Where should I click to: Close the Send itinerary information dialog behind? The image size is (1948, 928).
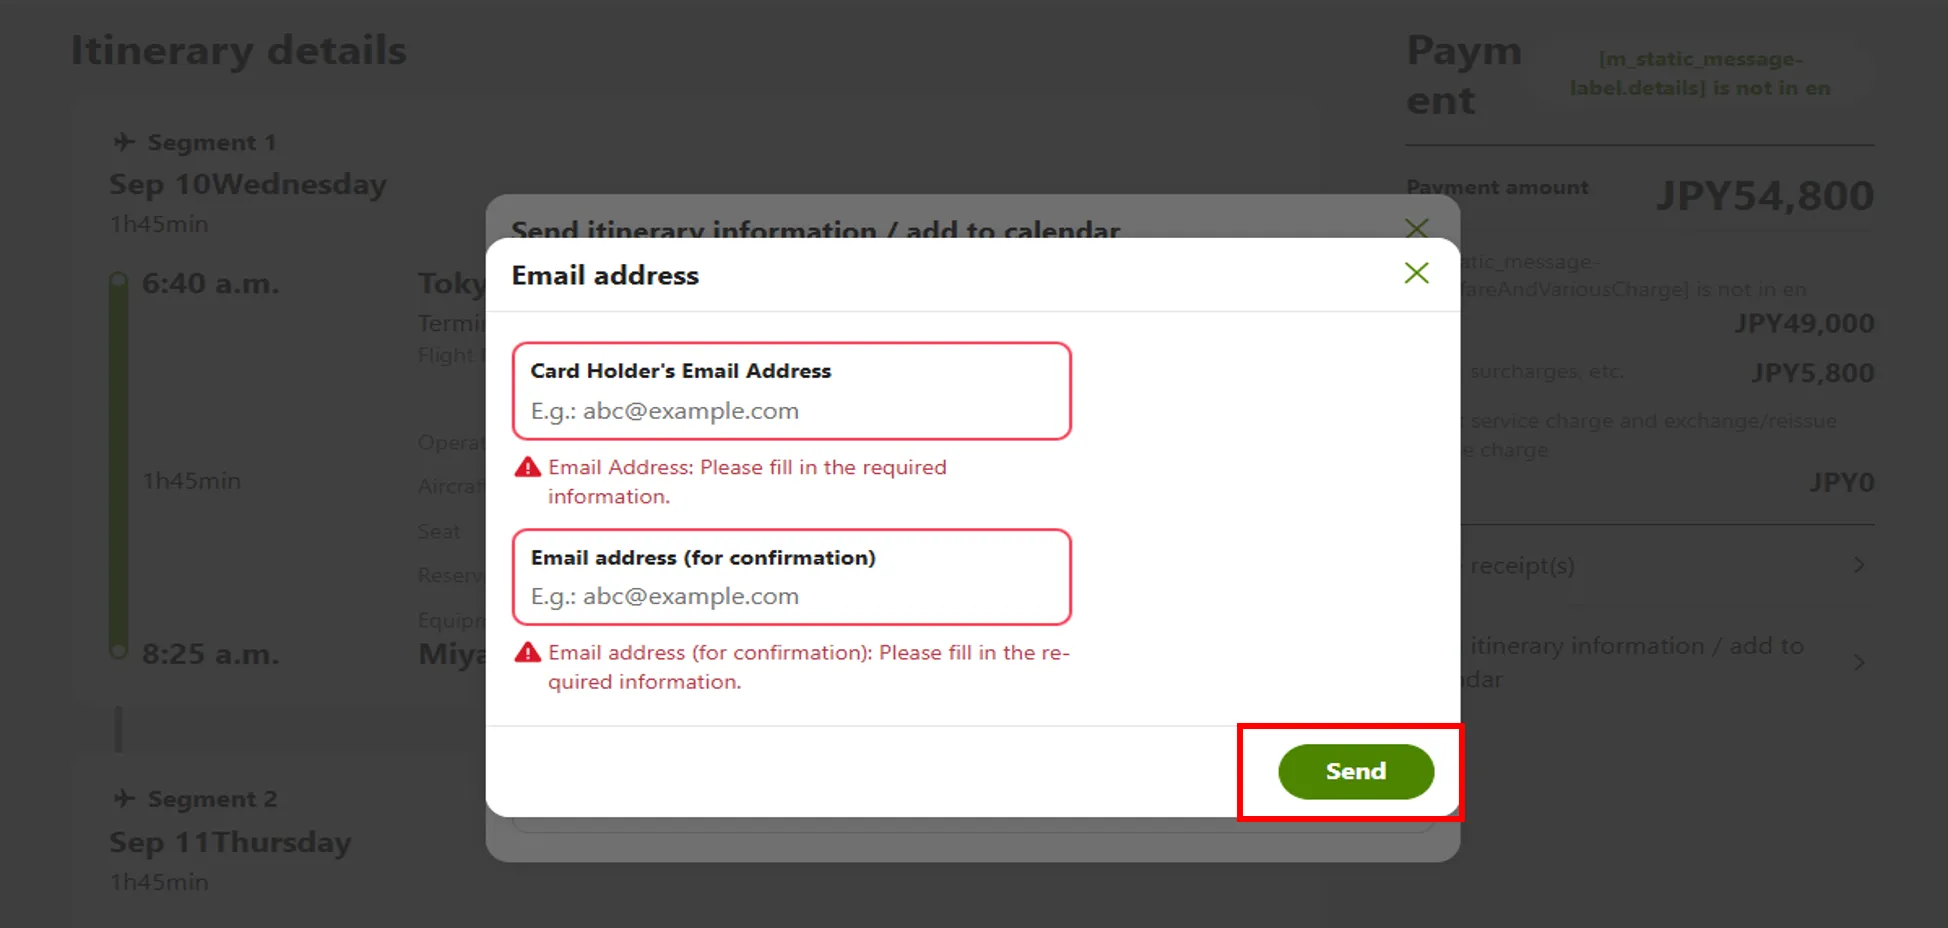1416,228
